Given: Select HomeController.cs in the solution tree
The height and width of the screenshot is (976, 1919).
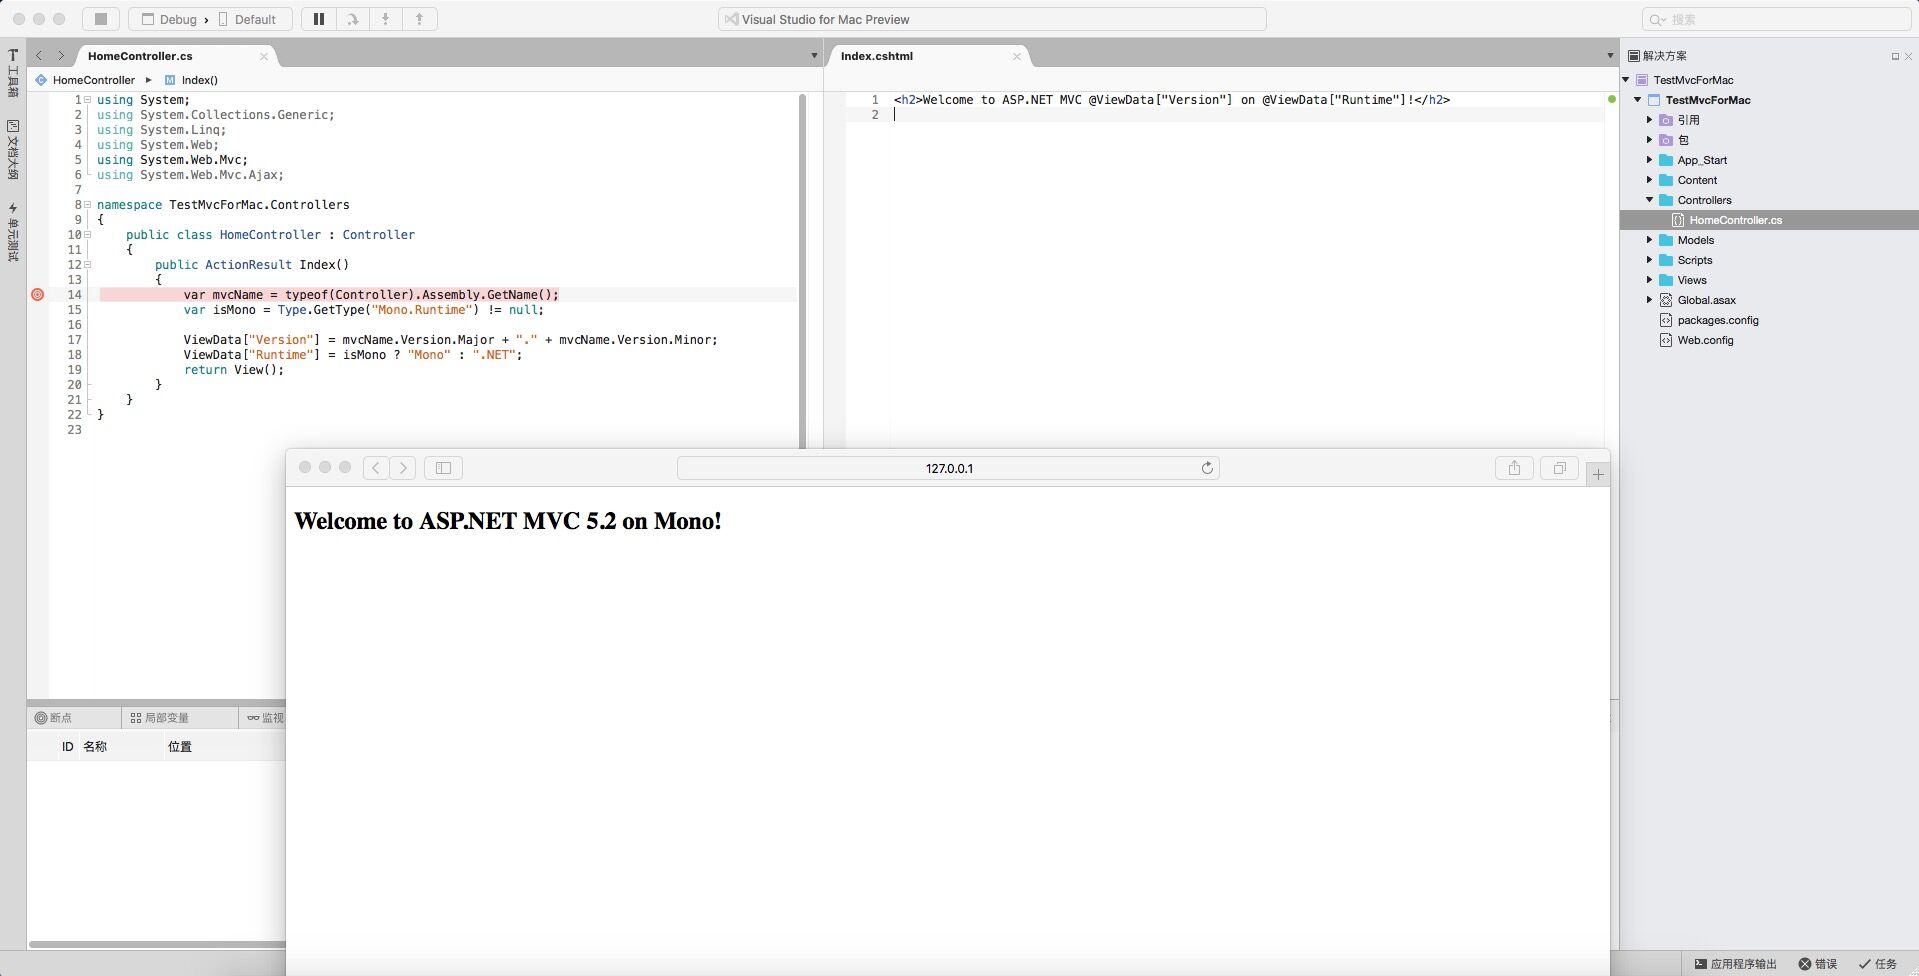Looking at the screenshot, I should (x=1769, y=220).
